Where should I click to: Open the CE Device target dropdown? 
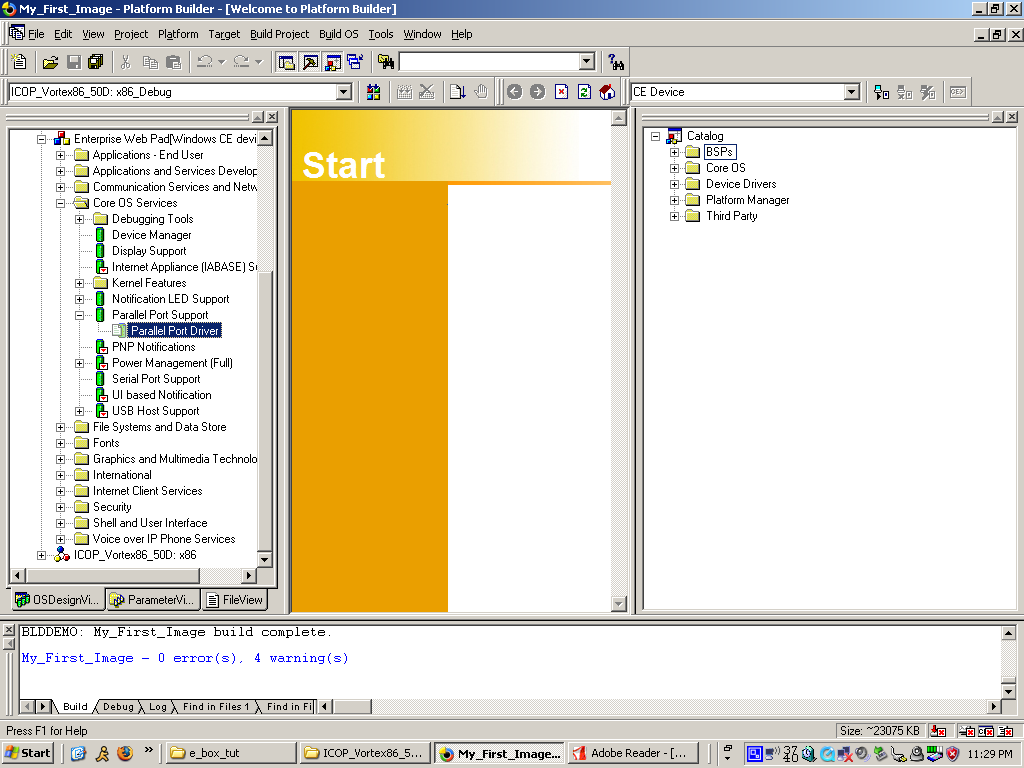853,91
